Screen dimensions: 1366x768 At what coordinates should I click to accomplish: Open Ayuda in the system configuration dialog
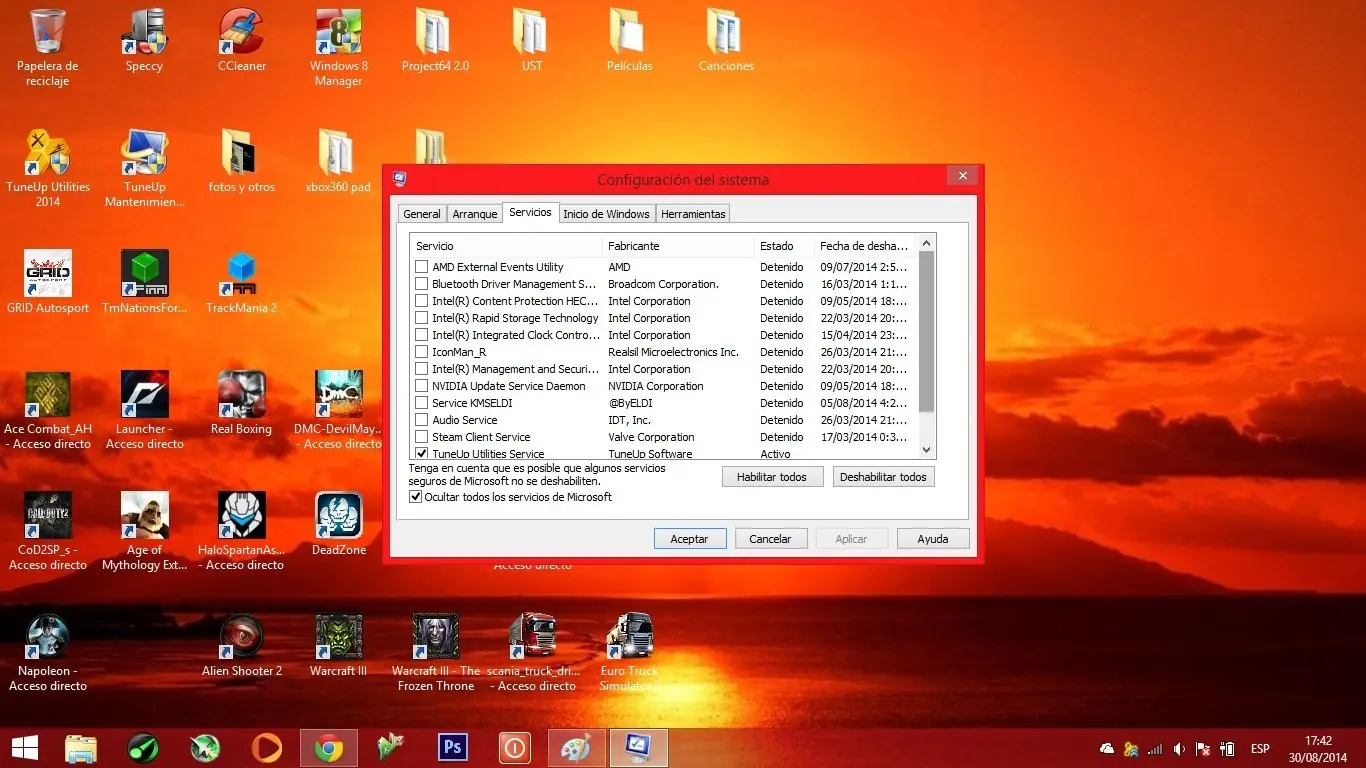pyautogui.click(x=933, y=539)
